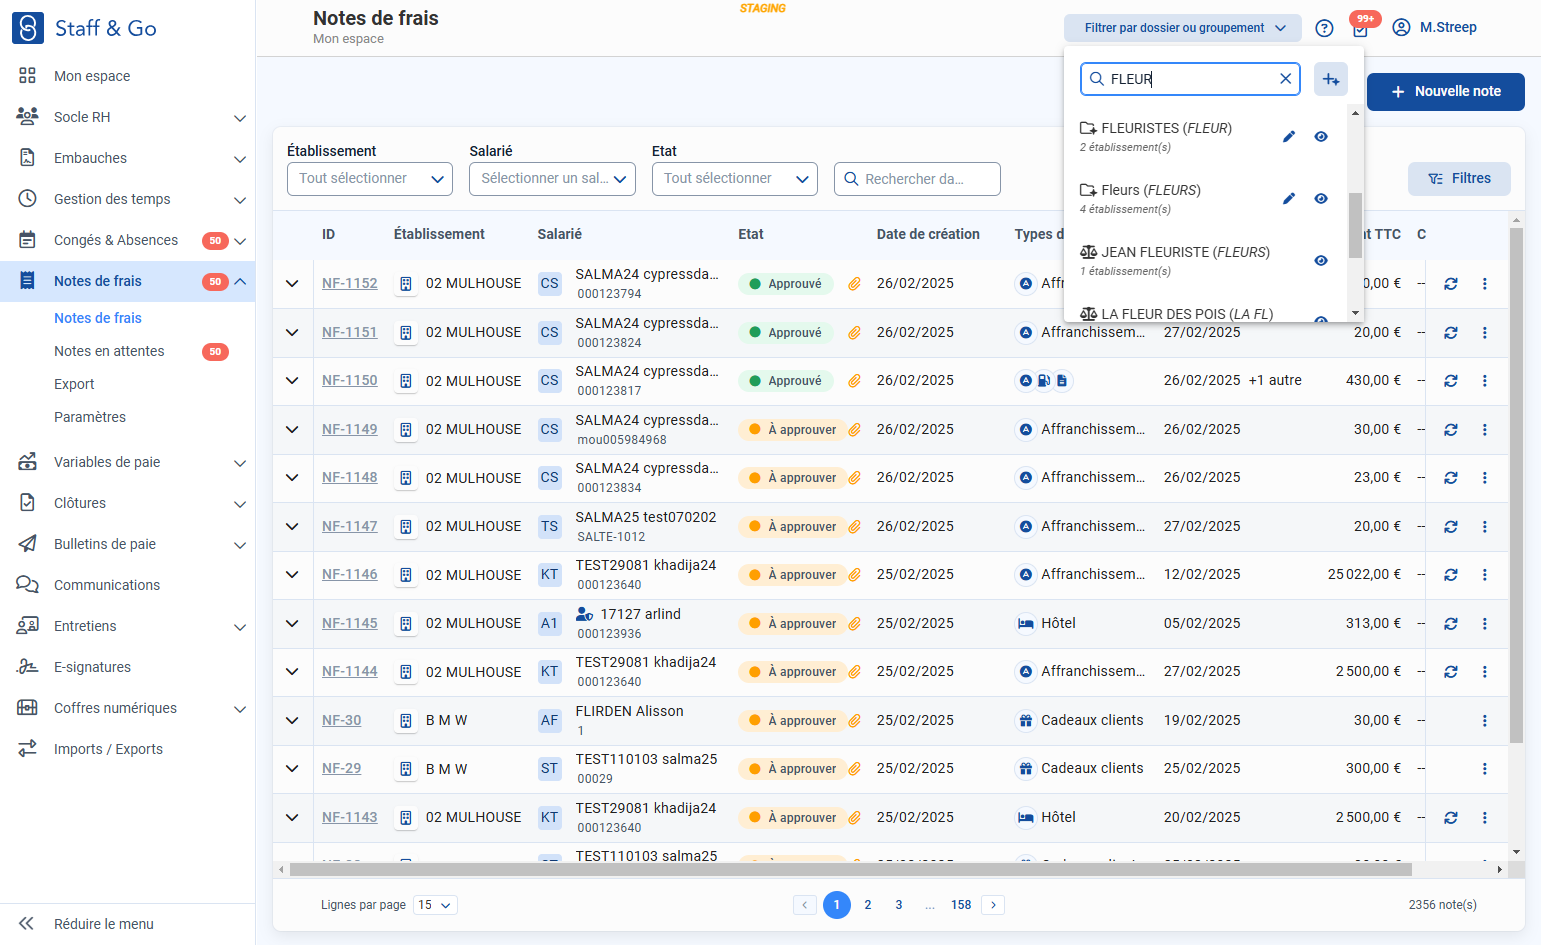Open the Établissement filter dropdown
Viewport: 1541px width, 945px height.
click(370, 179)
